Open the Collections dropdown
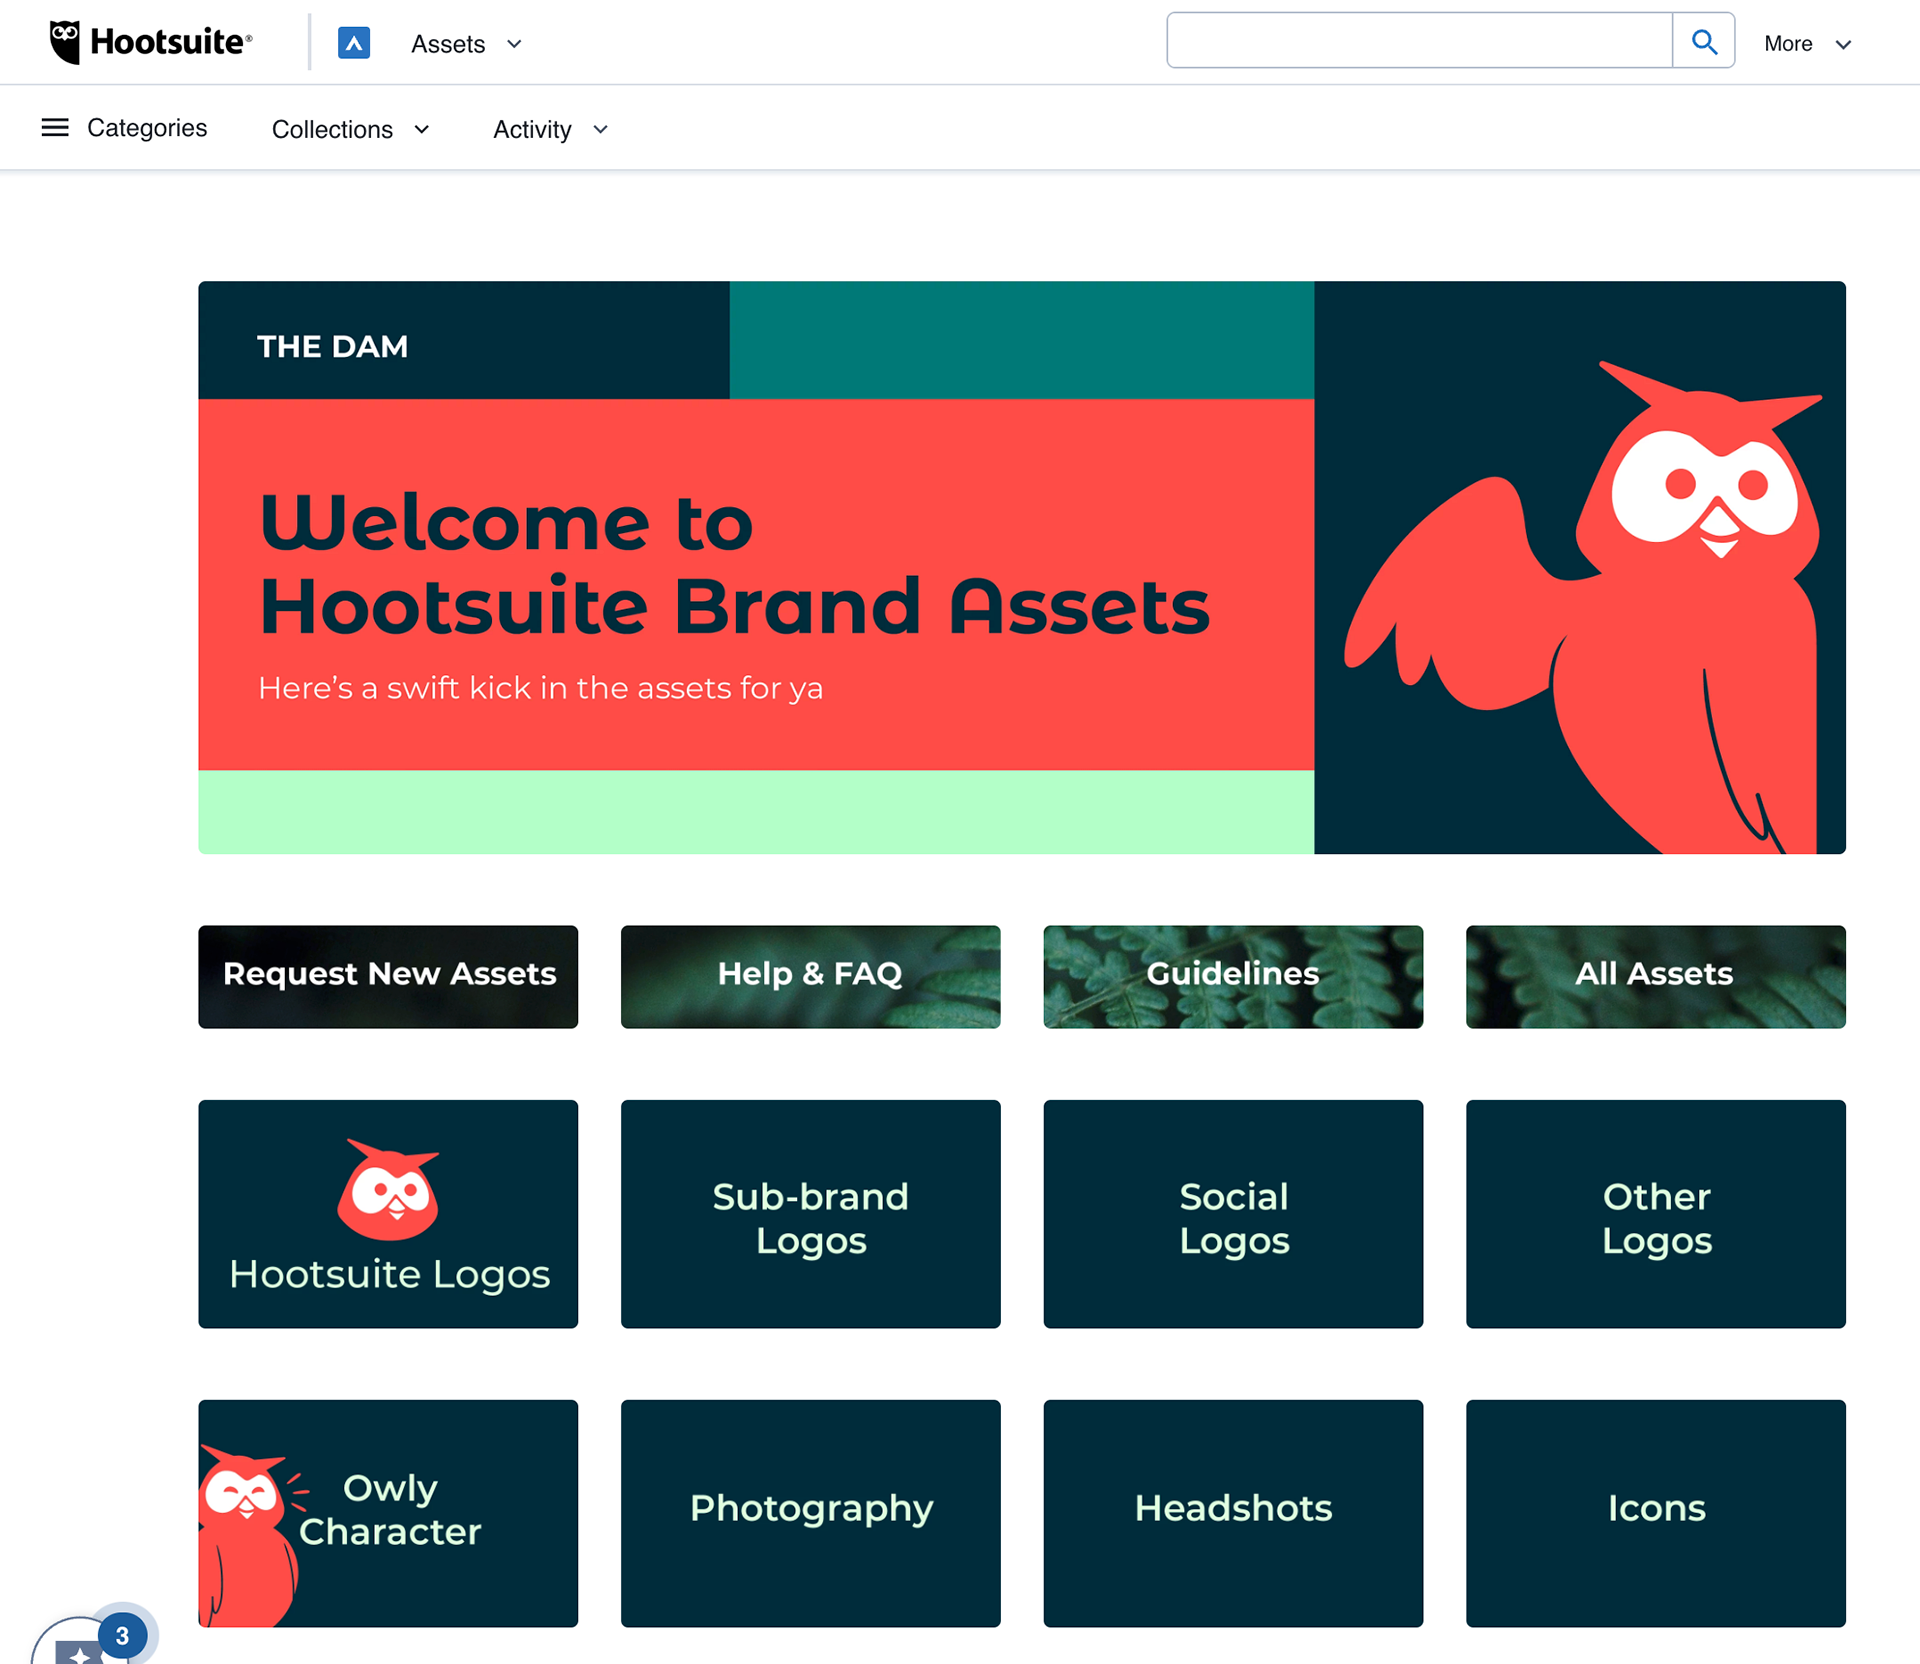Image resolution: width=1920 pixels, height=1664 pixels. pyautogui.click(x=351, y=130)
